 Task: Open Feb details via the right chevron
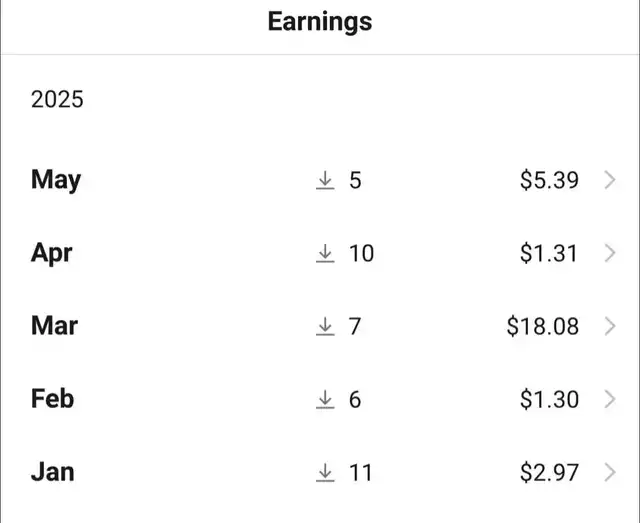pyautogui.click(x=611, y=400)
